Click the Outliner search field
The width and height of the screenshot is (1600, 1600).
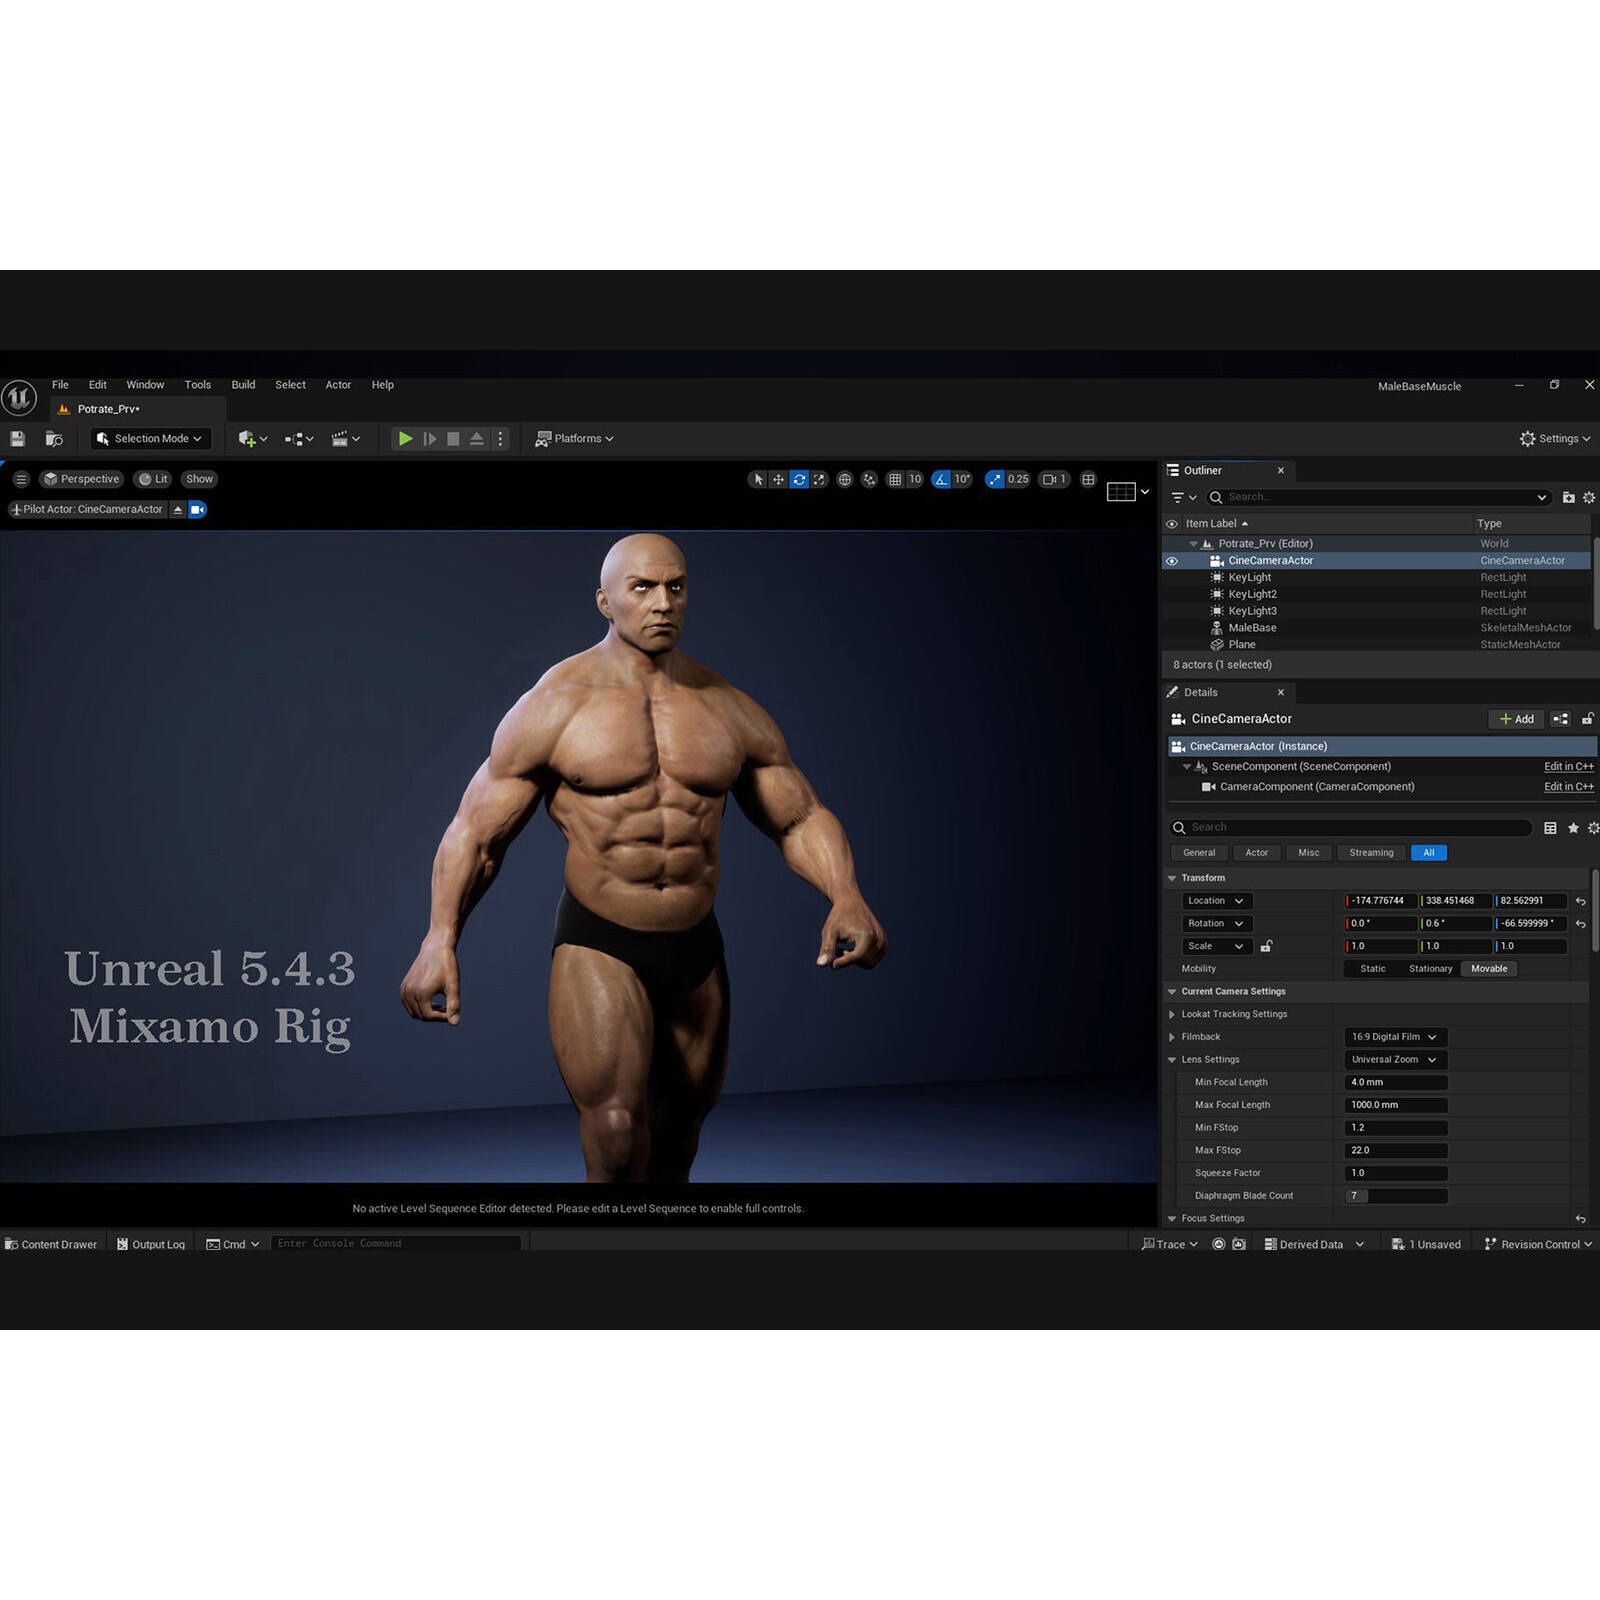[1378, 497]
